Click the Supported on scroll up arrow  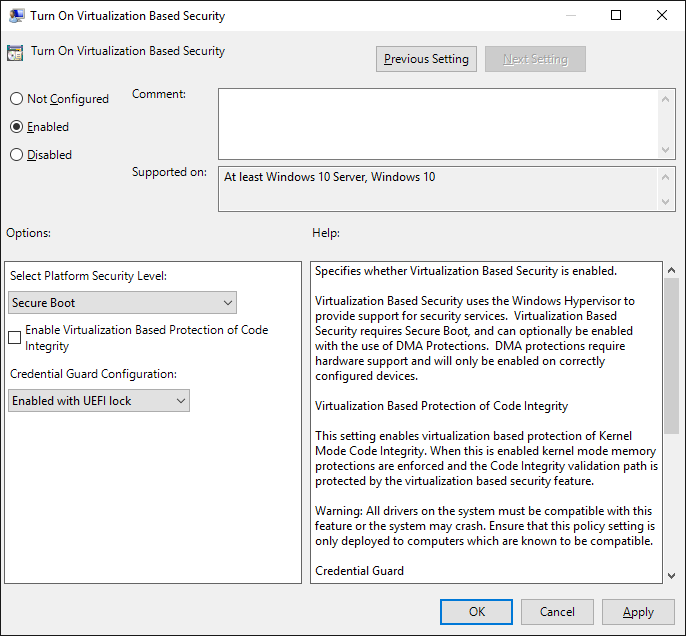point(667,176)
